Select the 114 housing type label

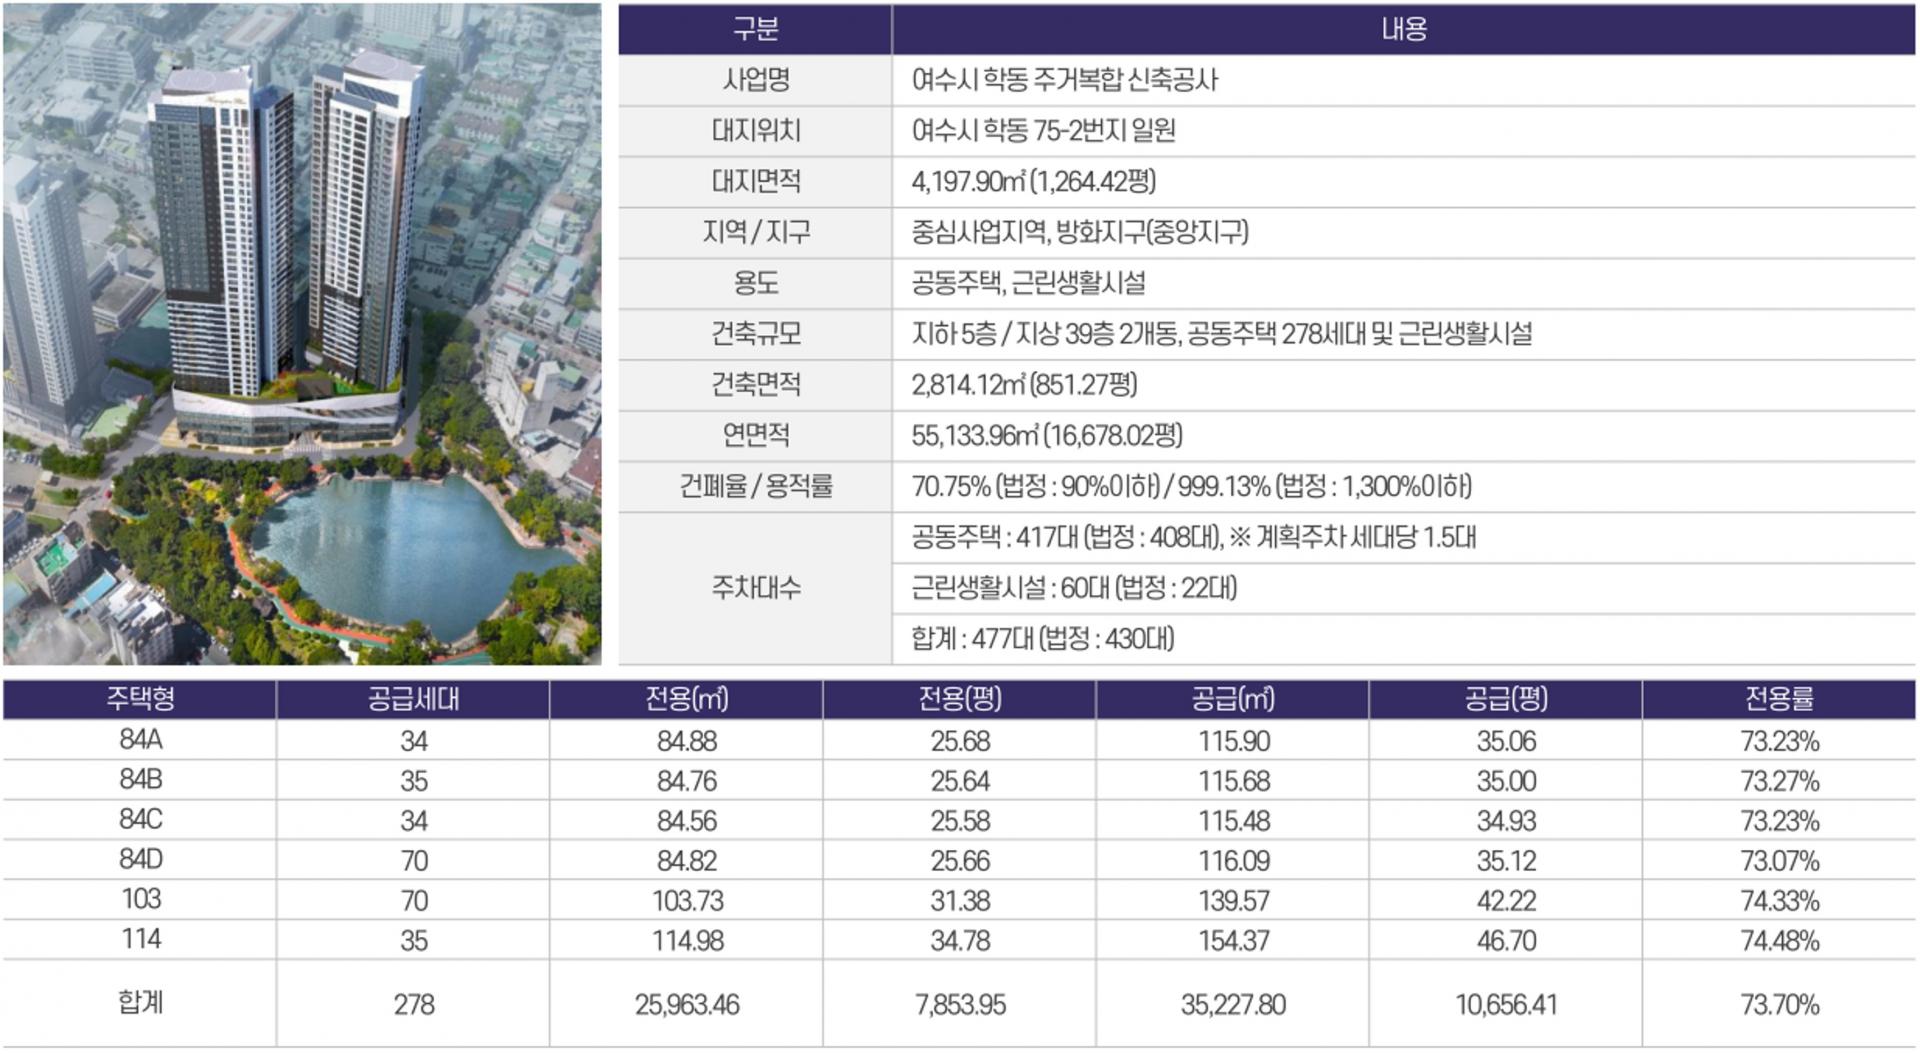pyautogui.click(x=140, y=940)
